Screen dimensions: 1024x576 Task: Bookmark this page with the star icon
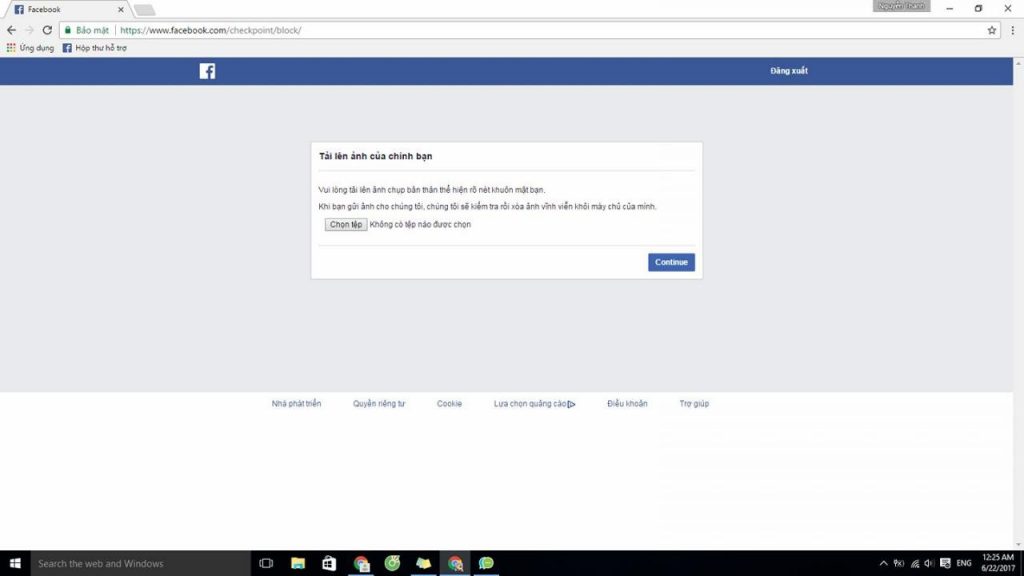(x=992, y=30)
